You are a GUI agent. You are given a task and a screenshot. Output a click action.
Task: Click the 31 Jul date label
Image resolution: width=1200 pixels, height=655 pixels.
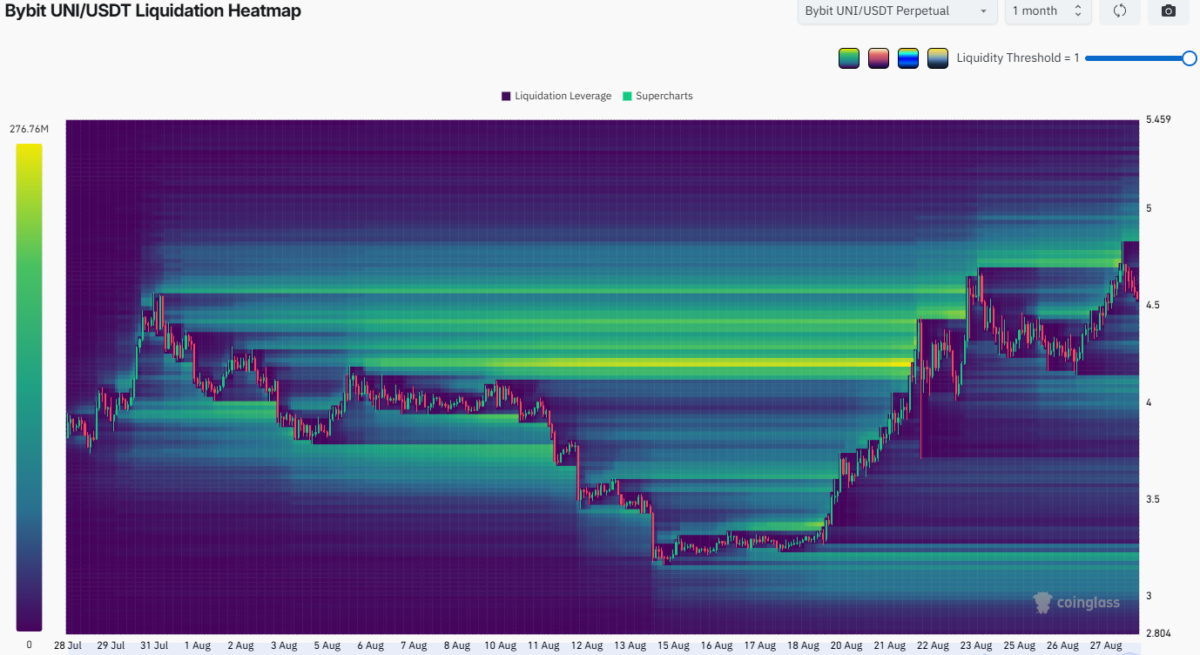[x=153, y=646]
